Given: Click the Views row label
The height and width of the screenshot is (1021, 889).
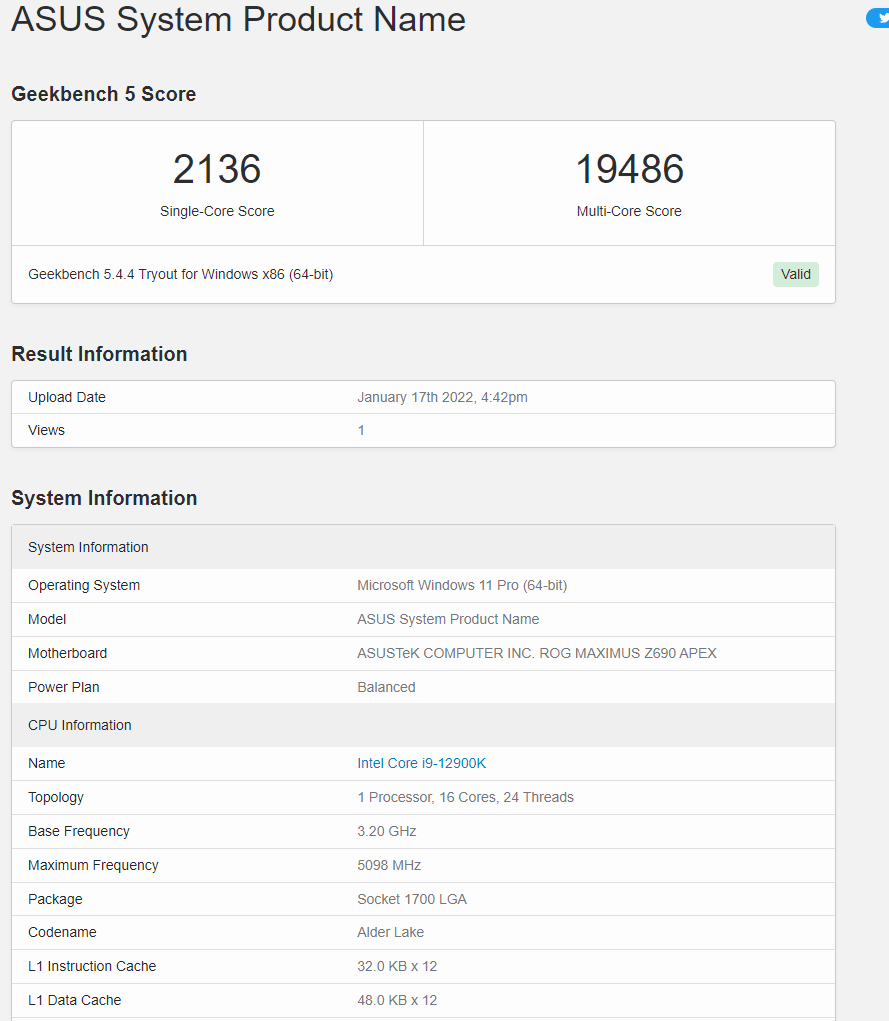Looking at the screenshot, I should pyautogui.click(x=46, y=430).
